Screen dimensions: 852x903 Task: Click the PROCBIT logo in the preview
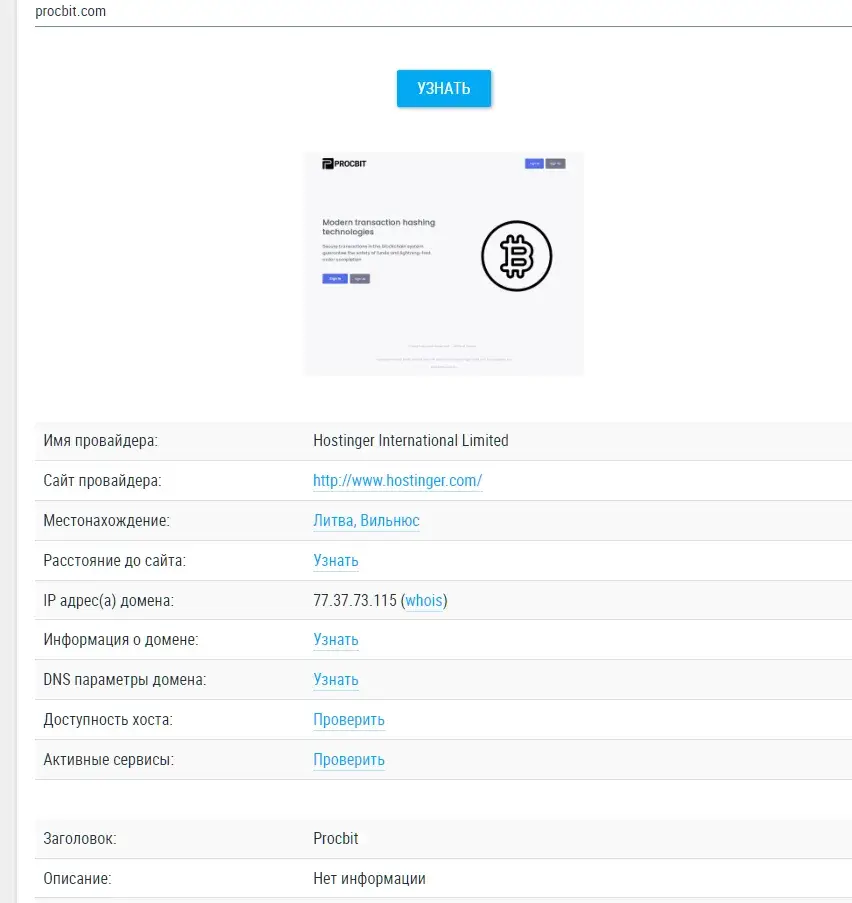pos(344,164)
